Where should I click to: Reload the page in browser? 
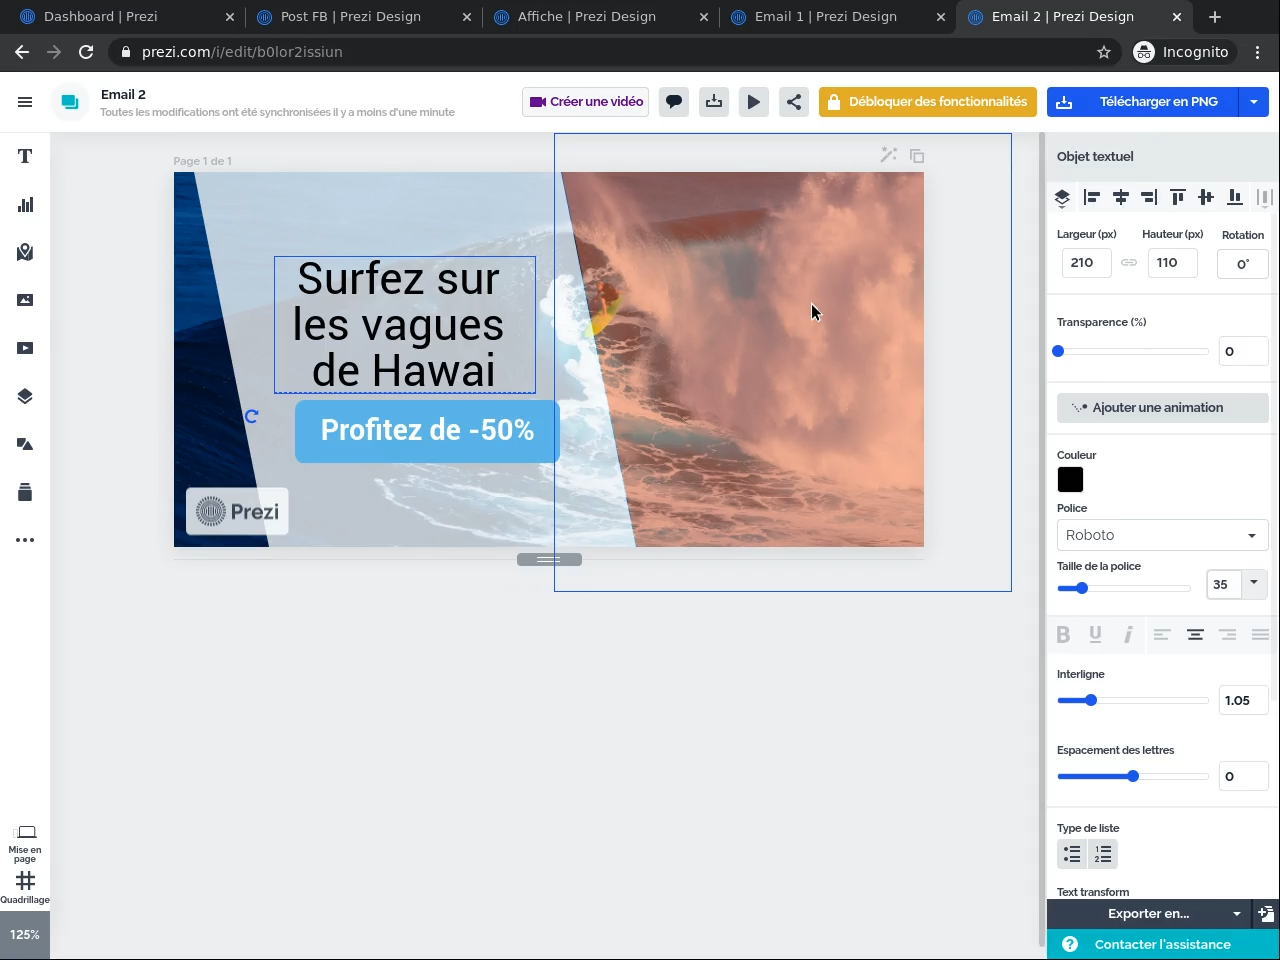86,52
